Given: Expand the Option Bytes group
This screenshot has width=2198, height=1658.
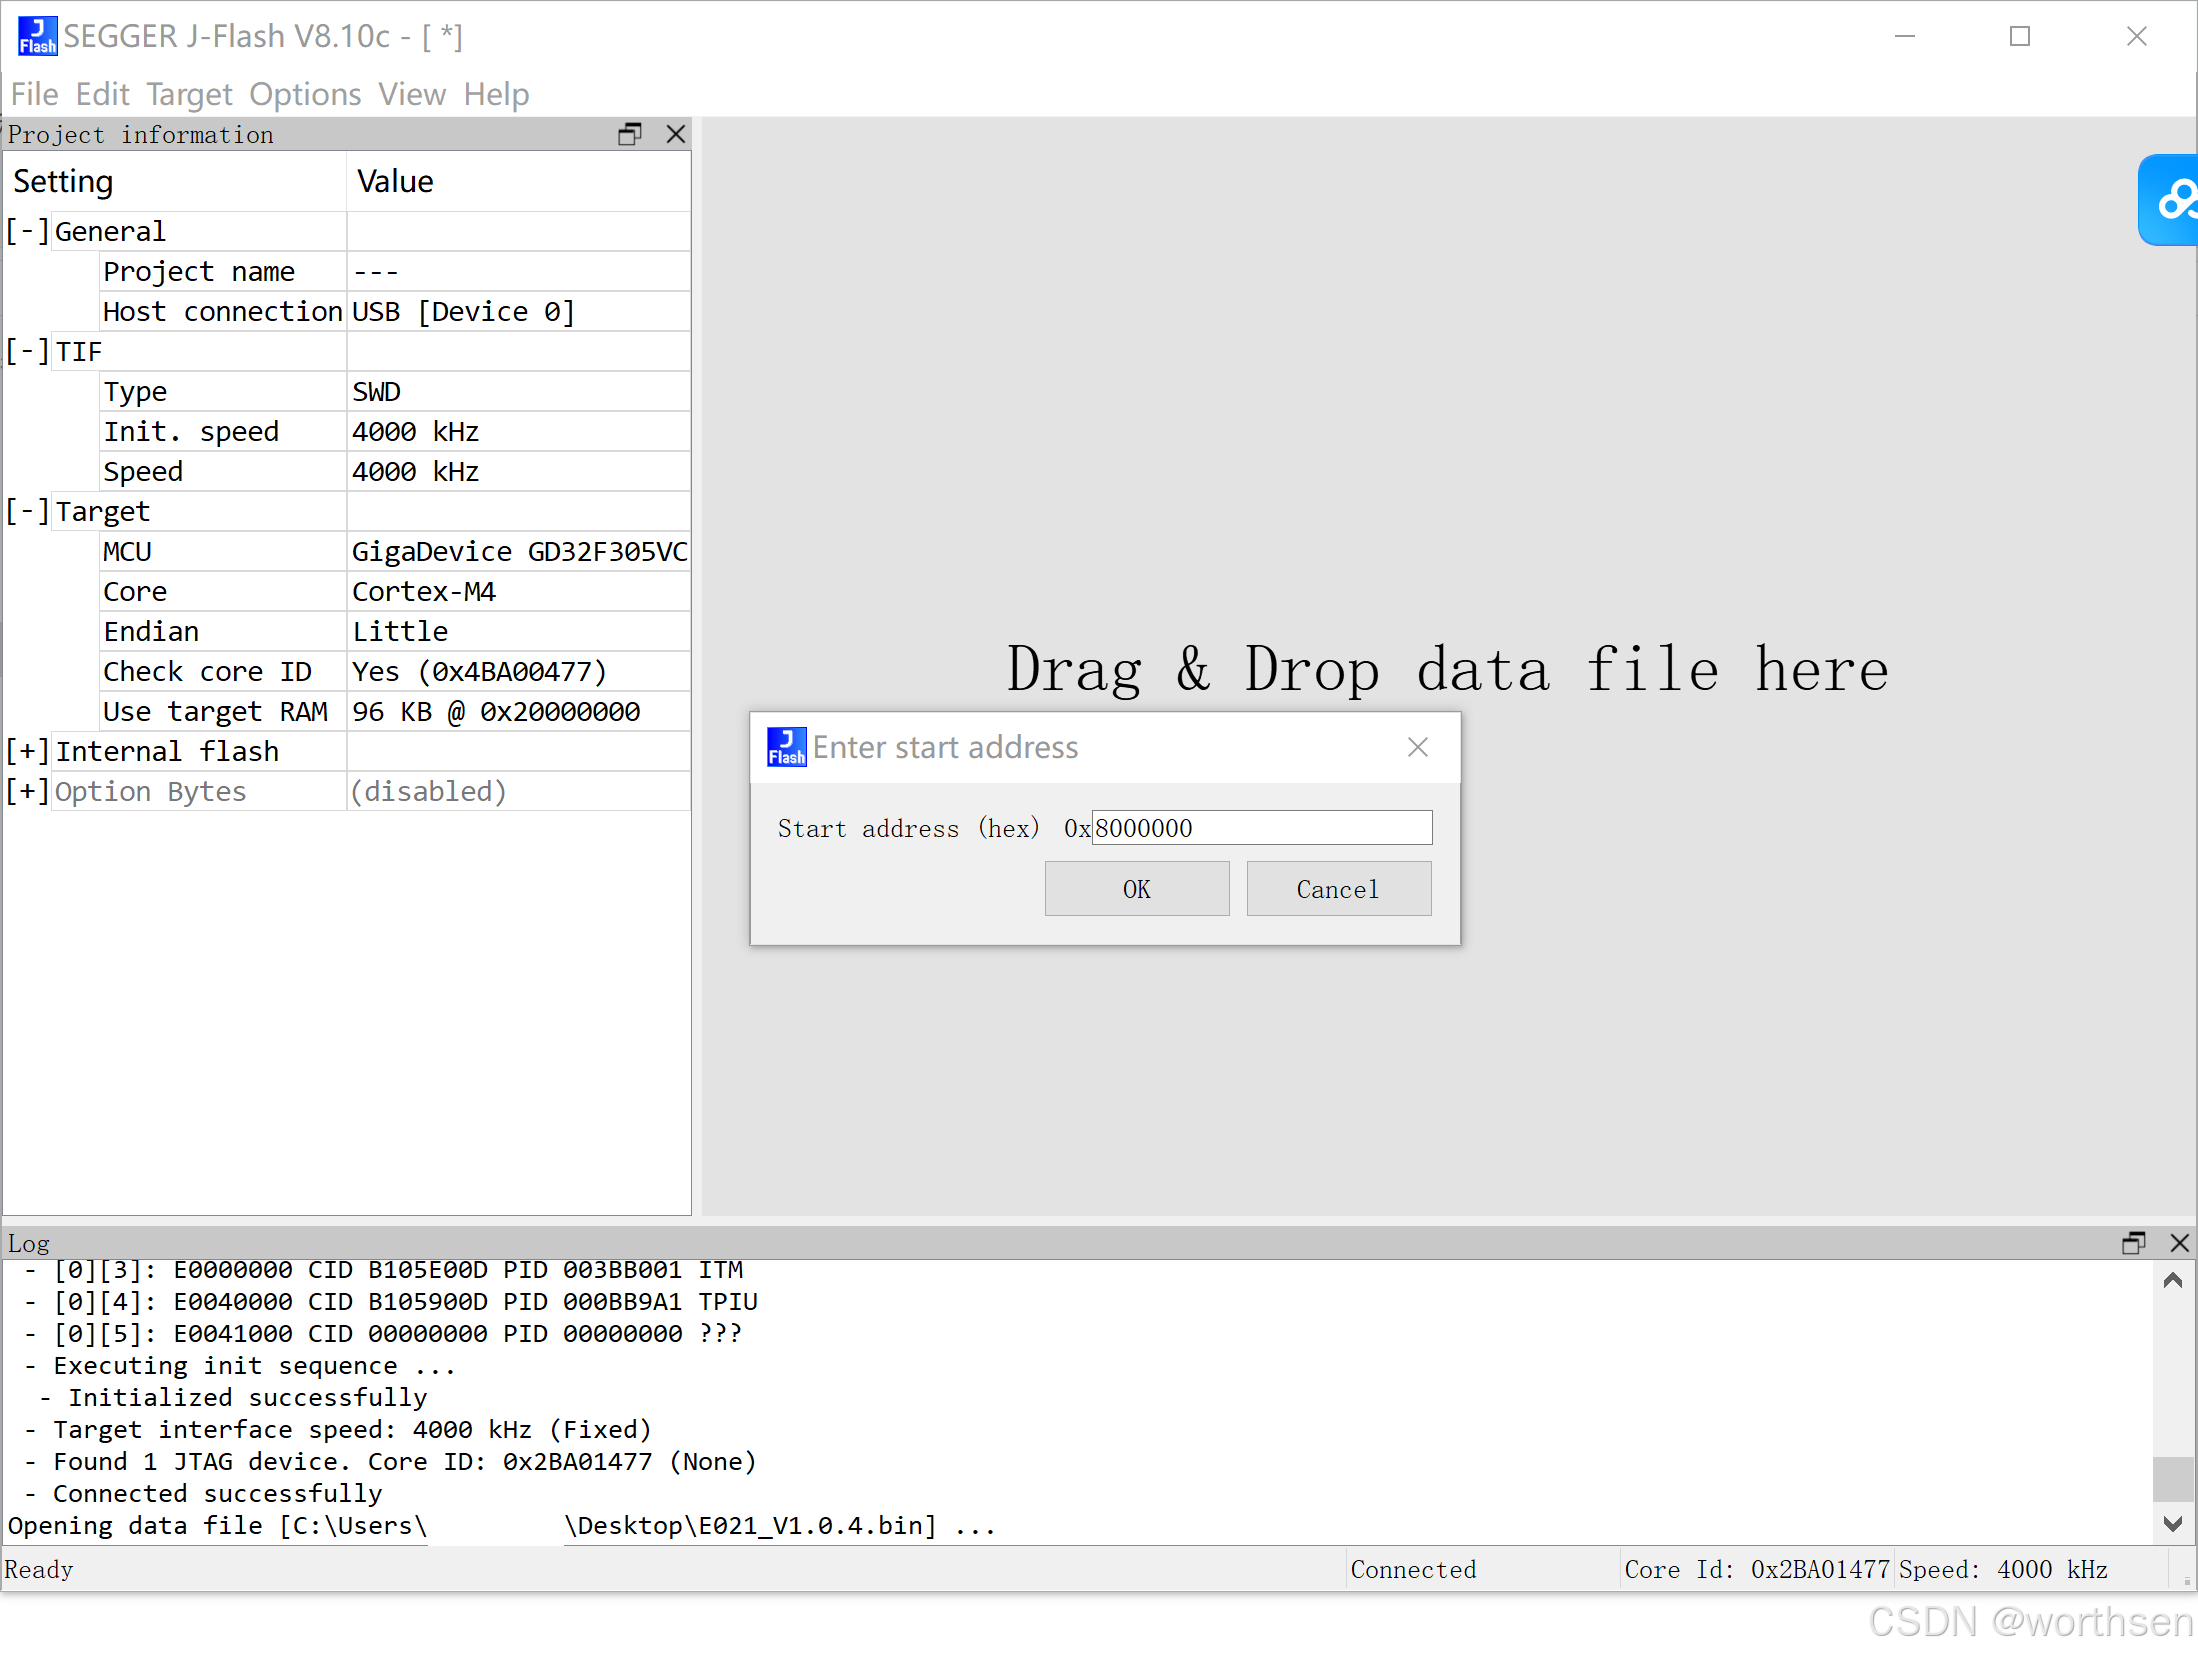Looking at the screenshot, I should pyautogui.click(x=27, y=791).
